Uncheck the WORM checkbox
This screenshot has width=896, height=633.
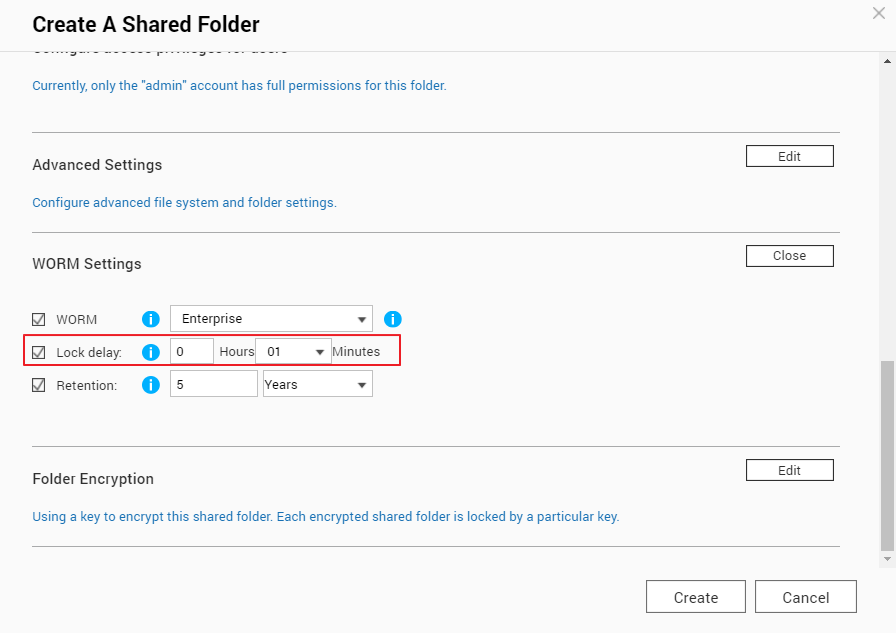point(38,319)
